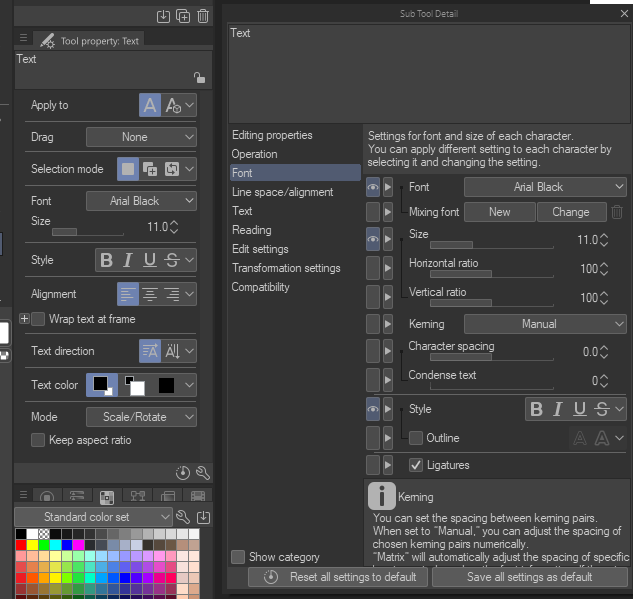Click the wrench settings icon in Tool property

pyautogui.click(x=203, y=473)
